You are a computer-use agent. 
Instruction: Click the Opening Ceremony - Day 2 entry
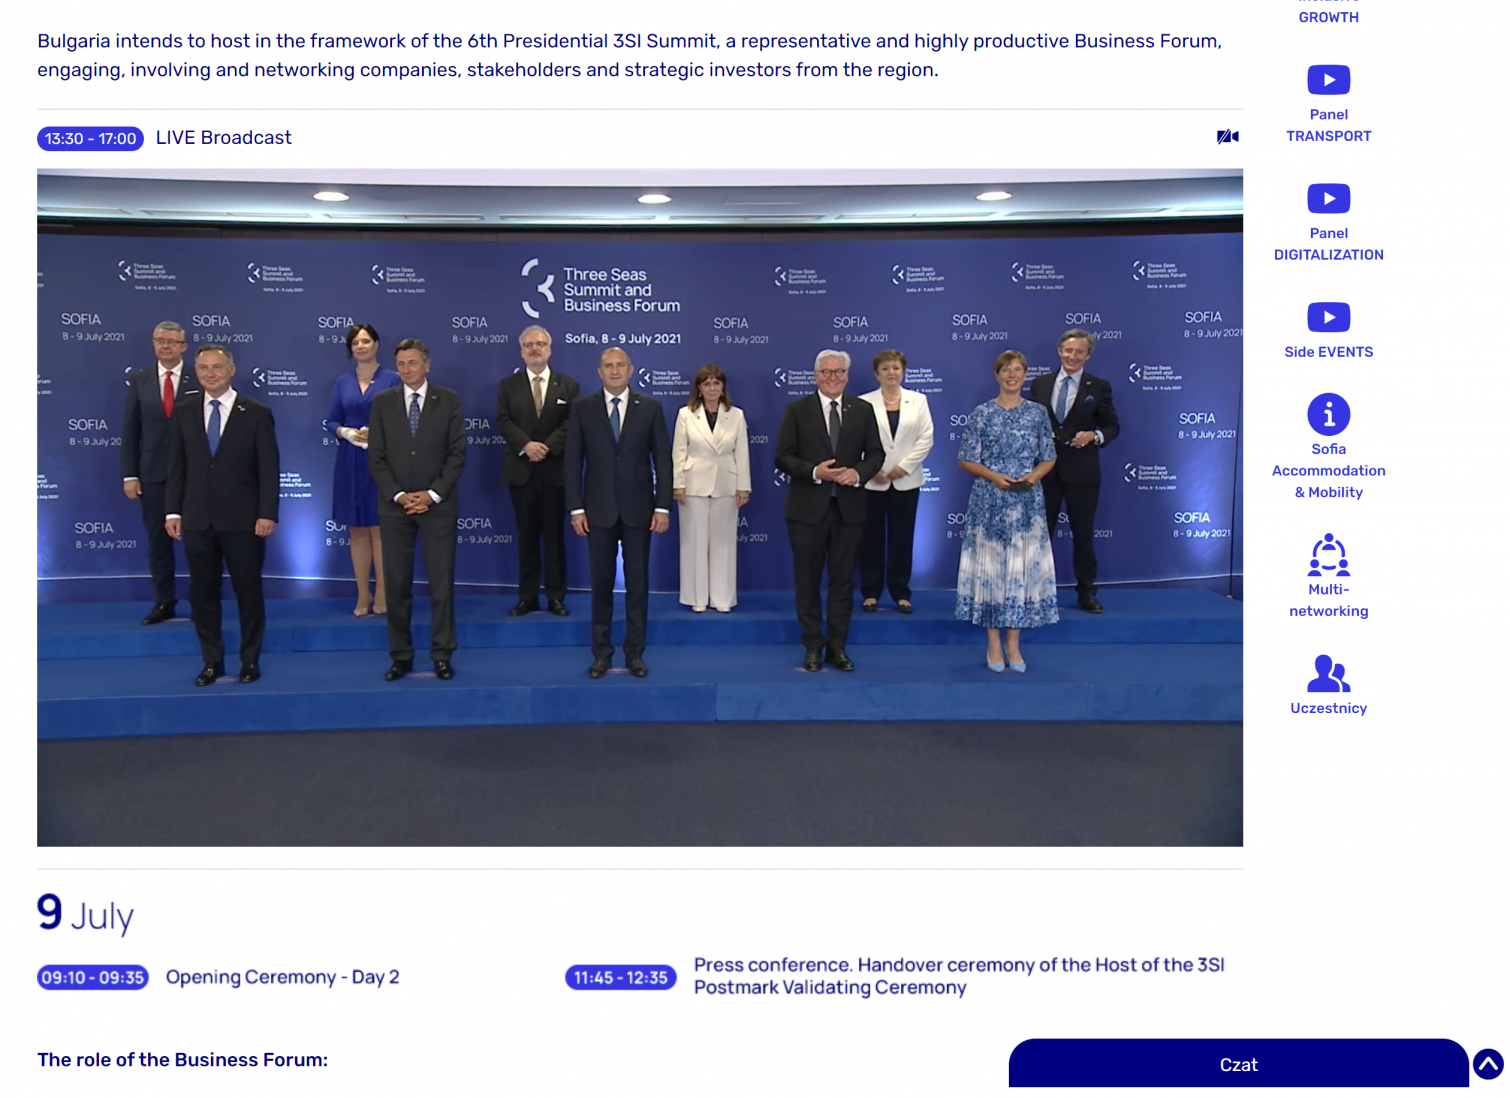tap(282, 977)
